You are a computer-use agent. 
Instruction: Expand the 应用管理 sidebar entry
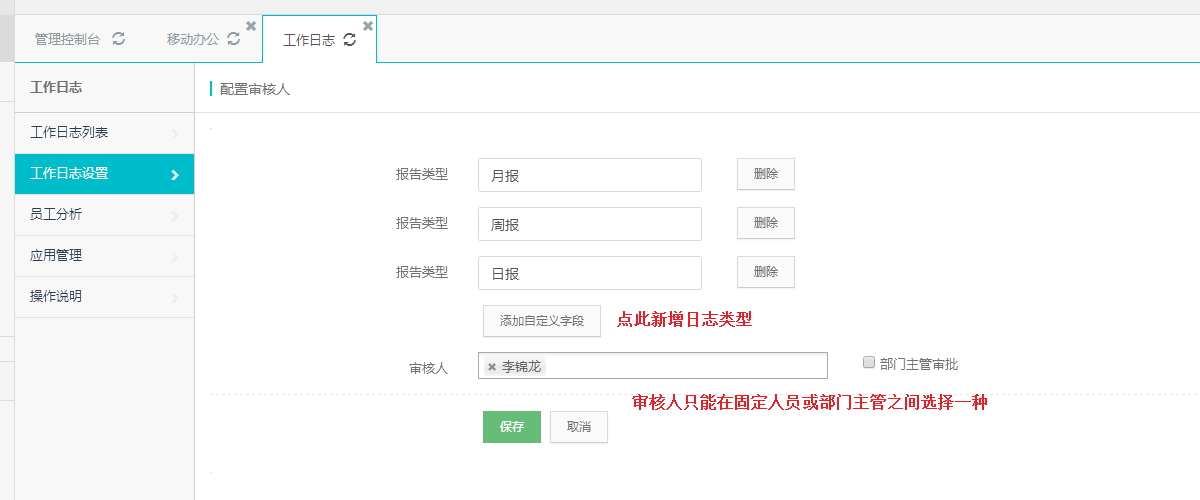click(x=104, y=256)
